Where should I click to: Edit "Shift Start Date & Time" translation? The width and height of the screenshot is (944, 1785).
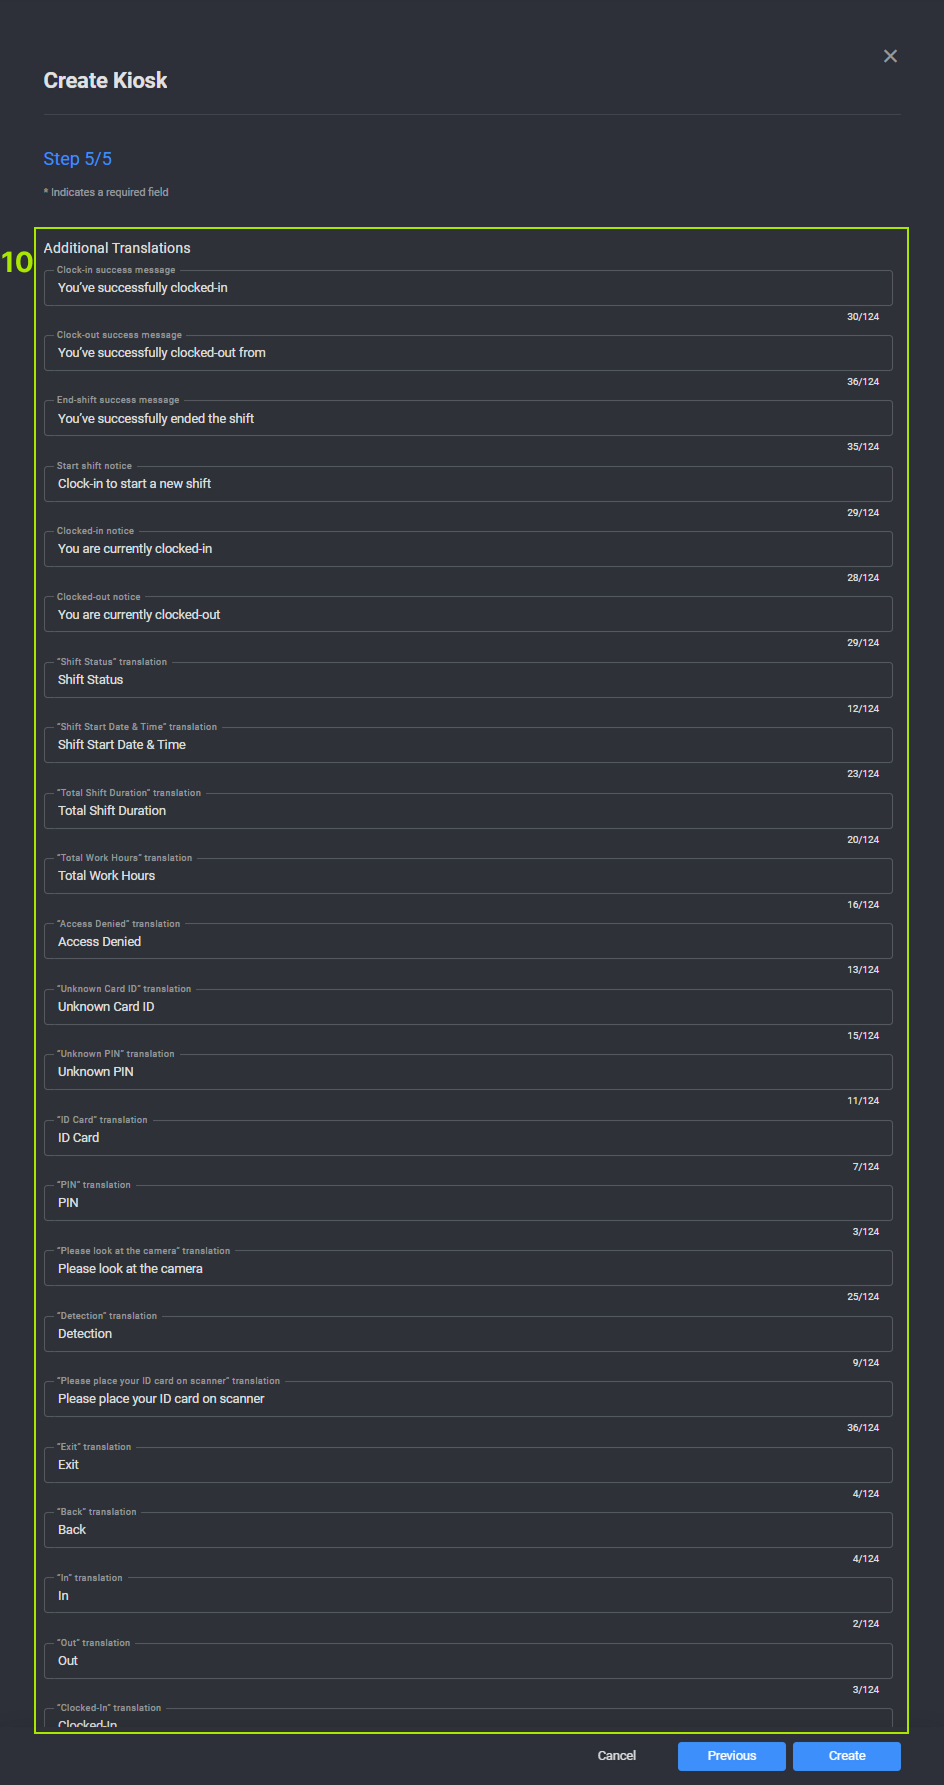(468, 745)
